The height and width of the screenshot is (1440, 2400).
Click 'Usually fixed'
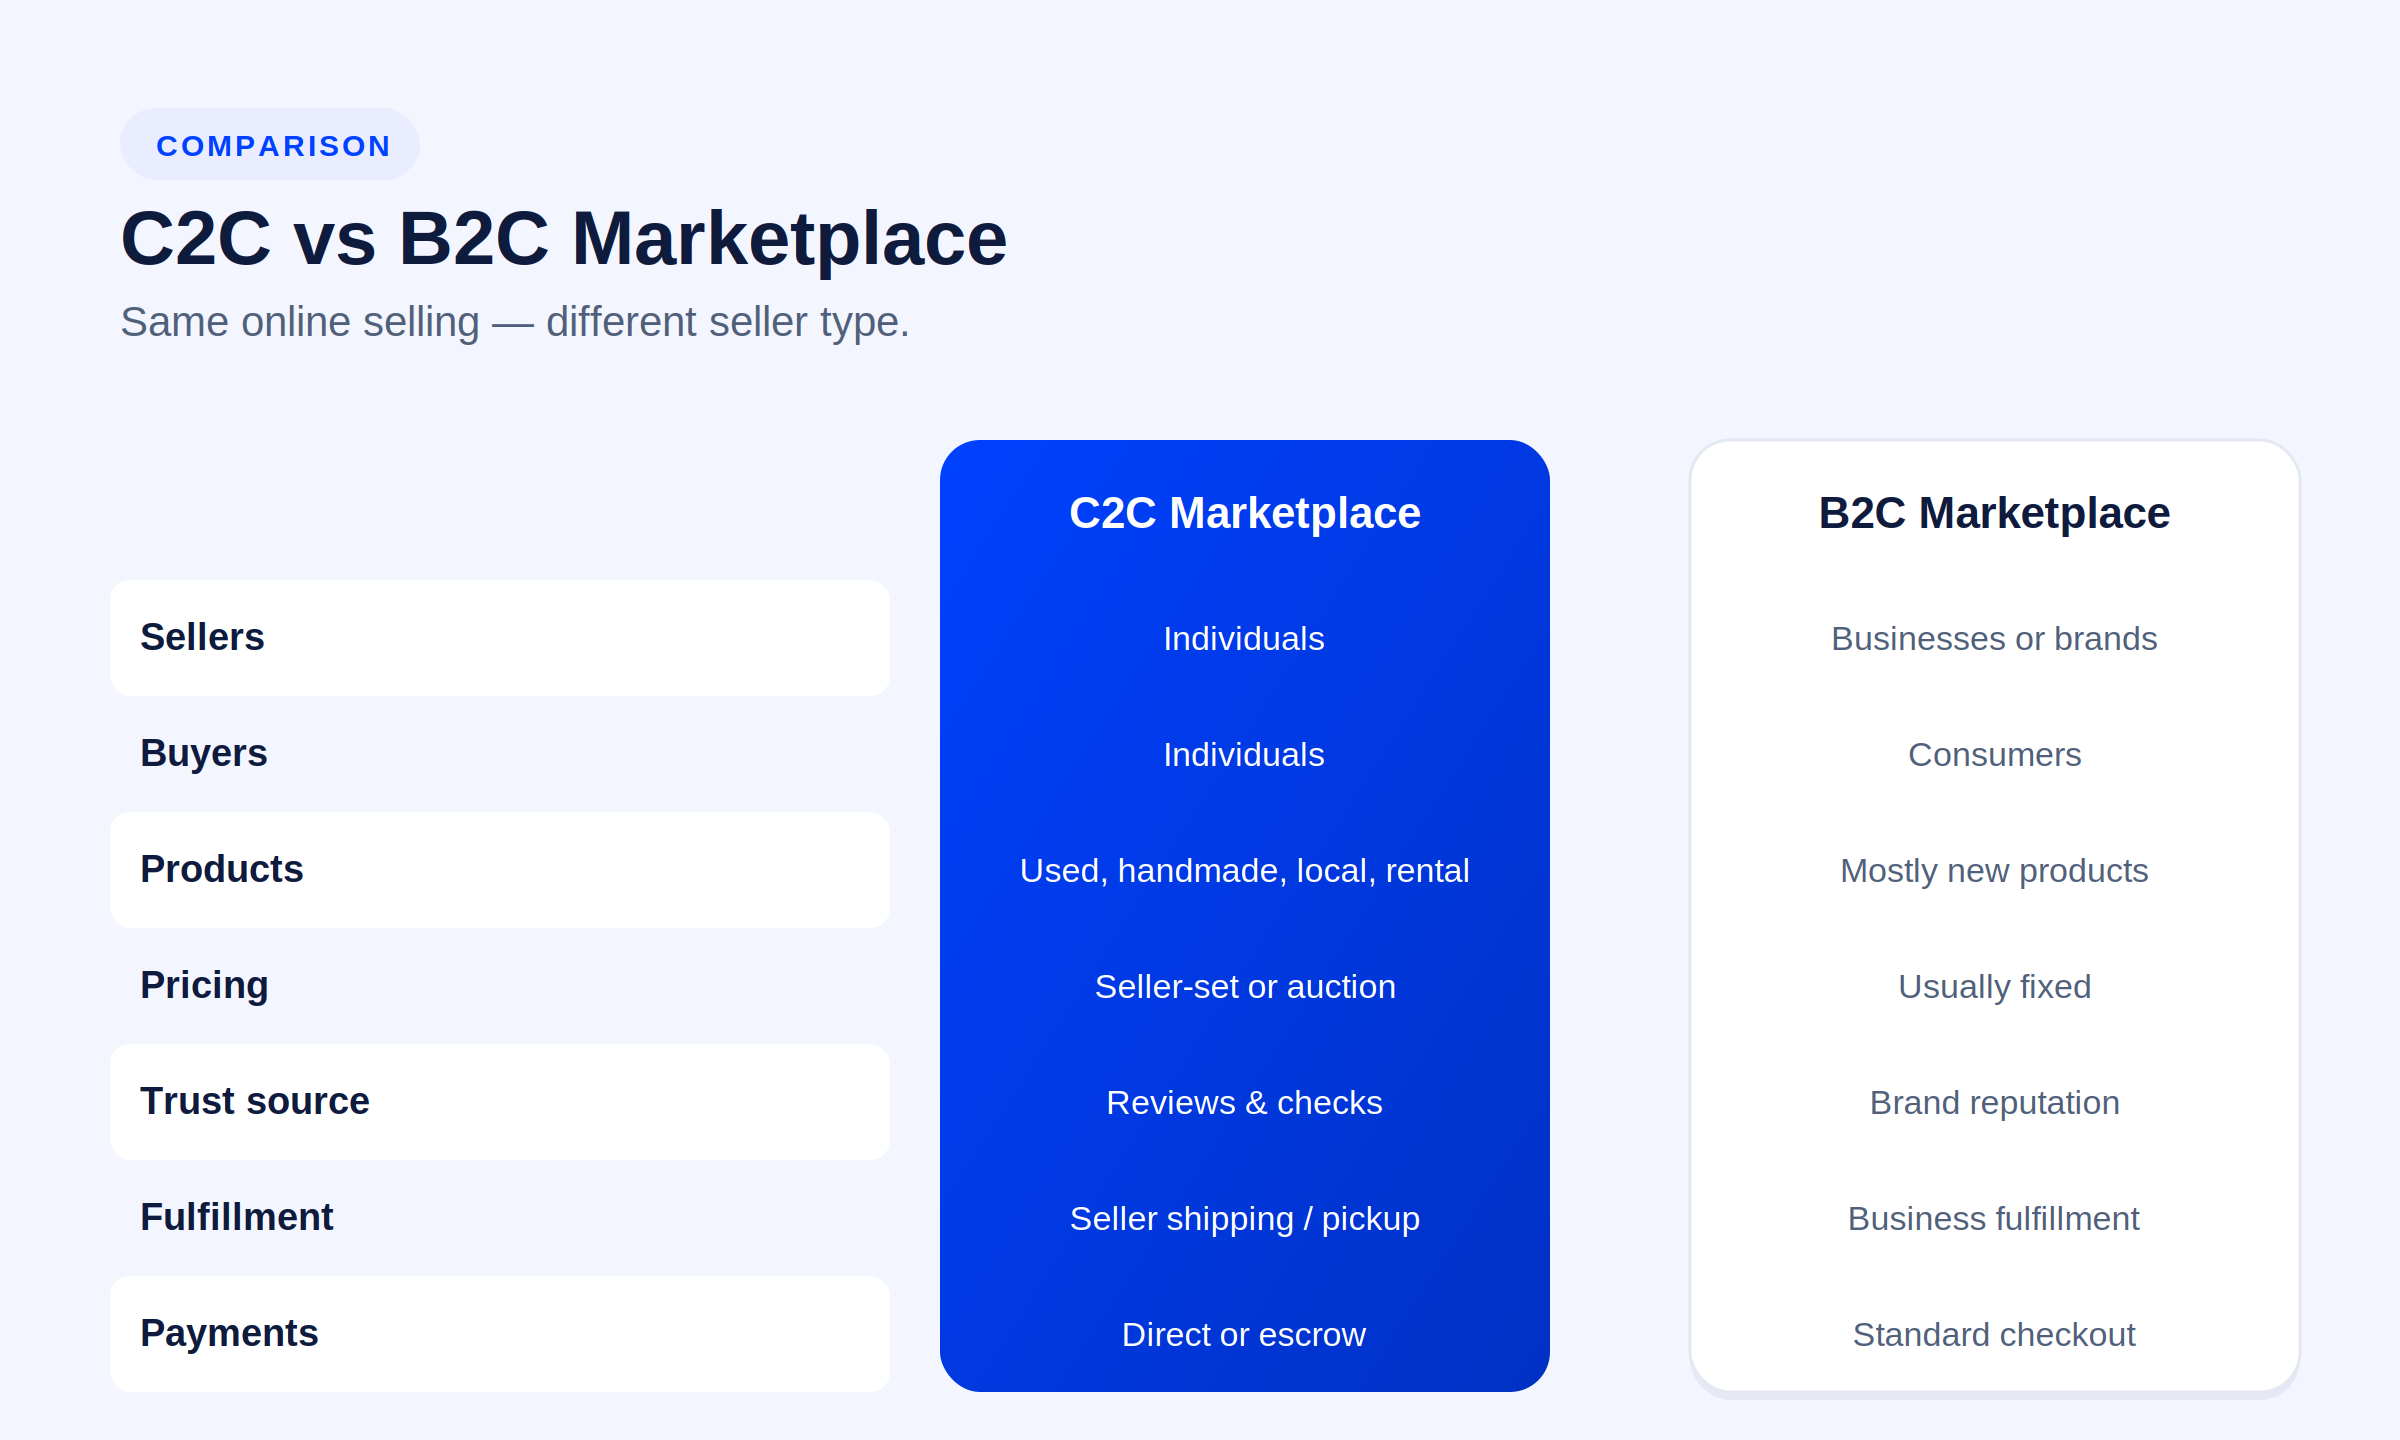1995,987
